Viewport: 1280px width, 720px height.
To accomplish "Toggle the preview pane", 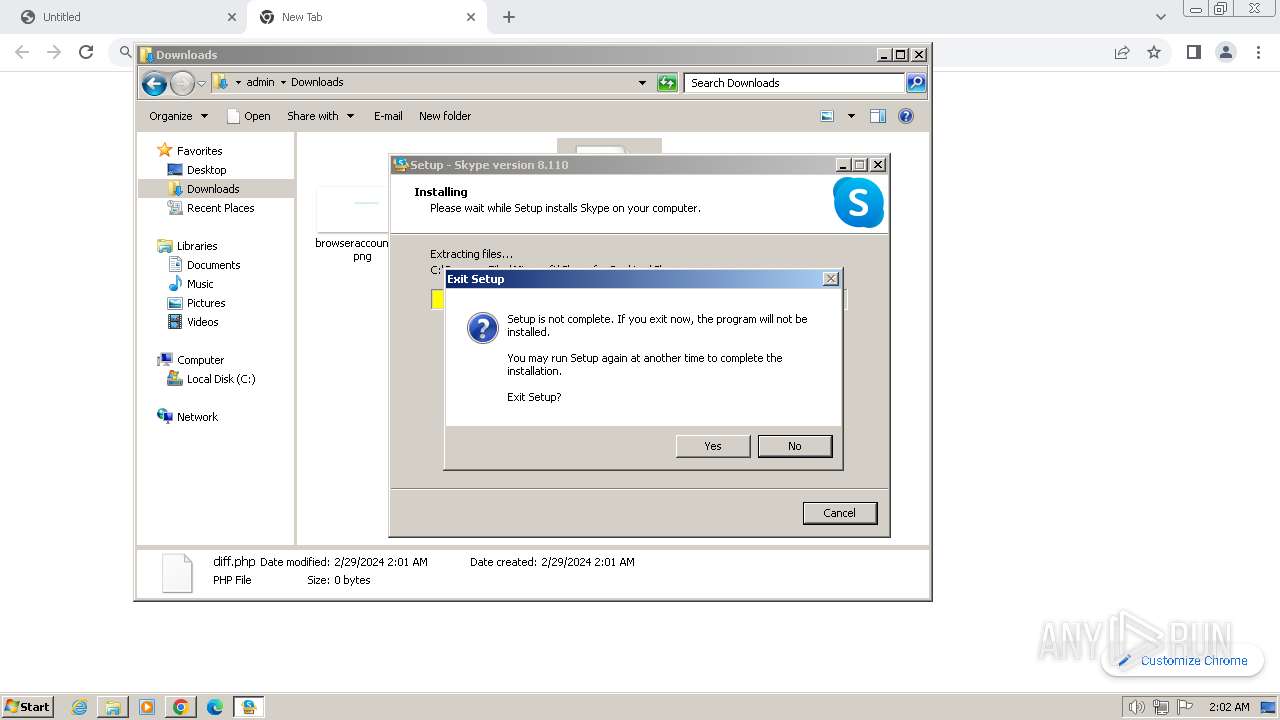I will [x=878, y=116].
